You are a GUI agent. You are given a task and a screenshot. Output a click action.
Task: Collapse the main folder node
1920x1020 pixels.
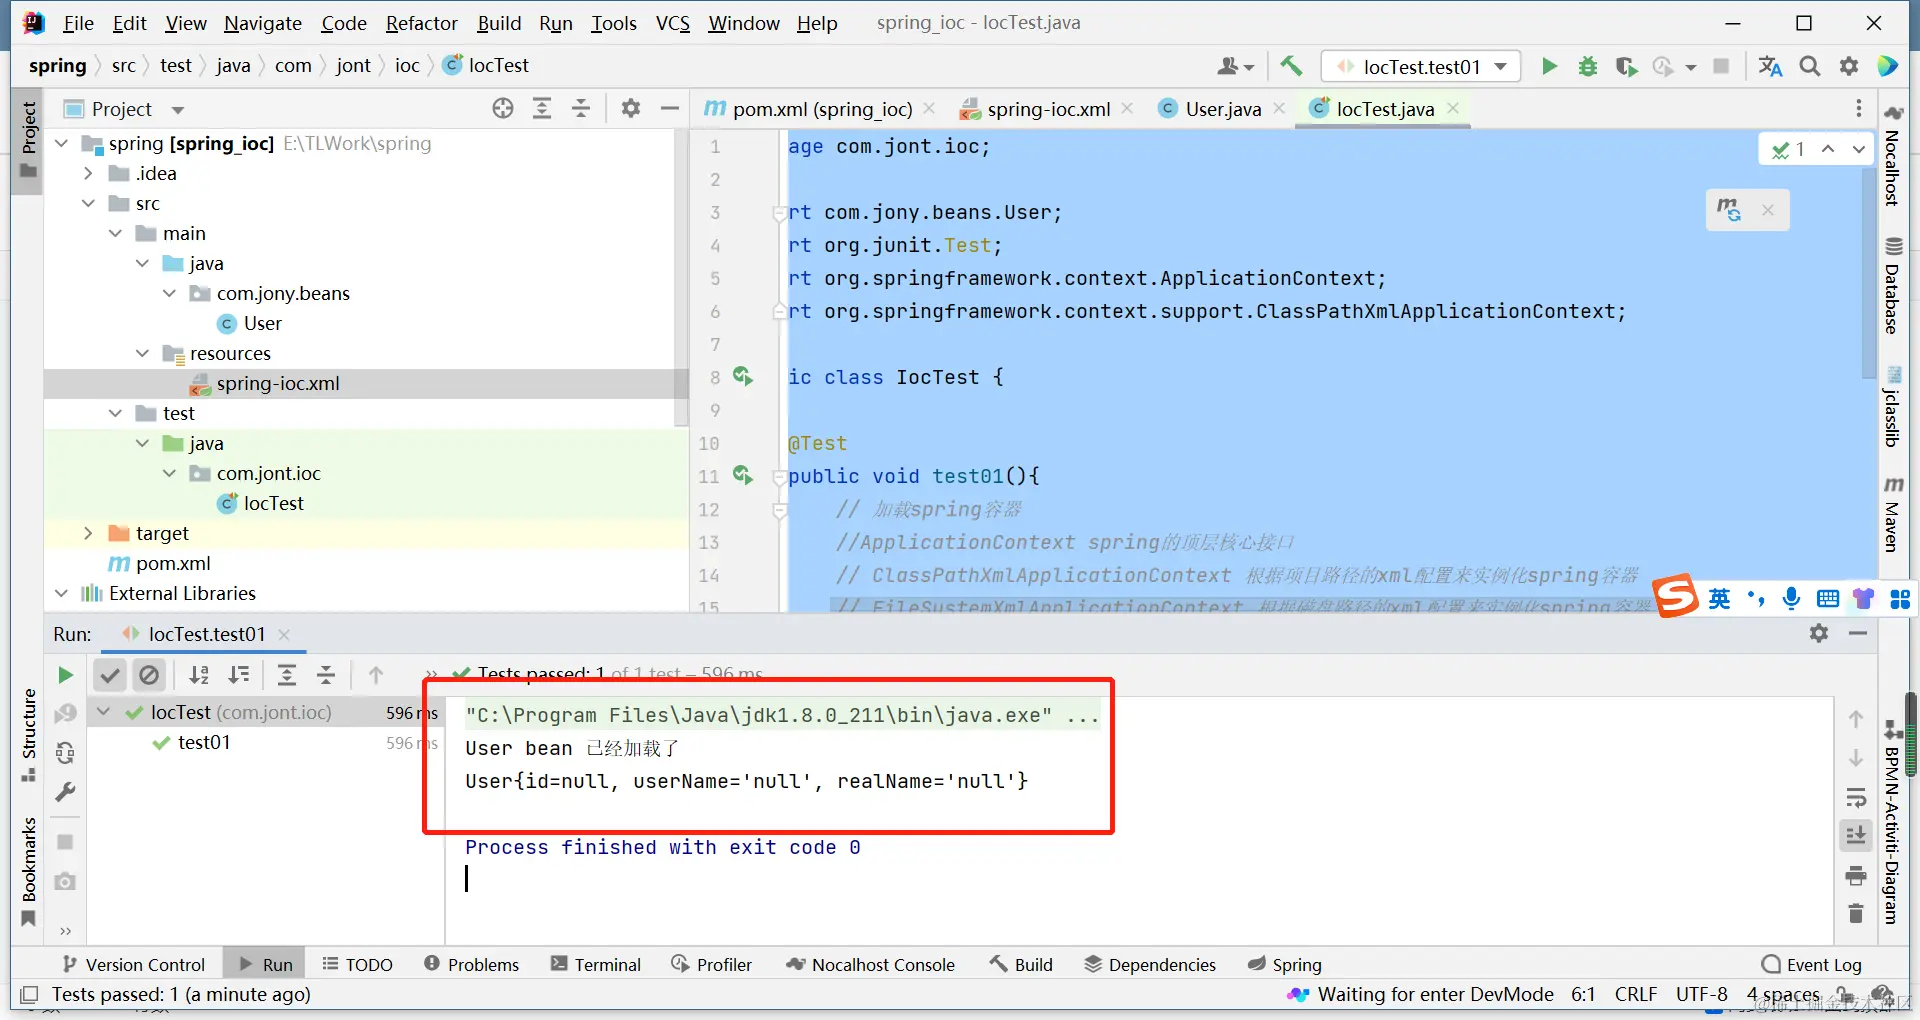point(115,234)
